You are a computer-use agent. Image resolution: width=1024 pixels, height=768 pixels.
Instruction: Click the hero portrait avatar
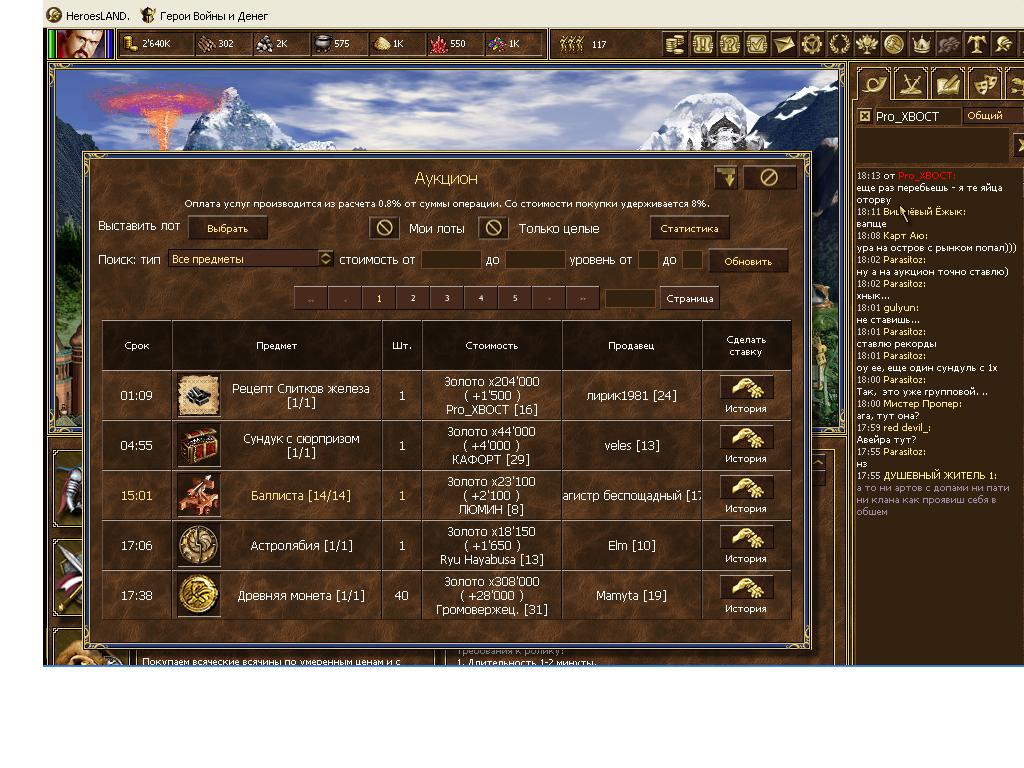pyautogui.click(x=82, y=44)
